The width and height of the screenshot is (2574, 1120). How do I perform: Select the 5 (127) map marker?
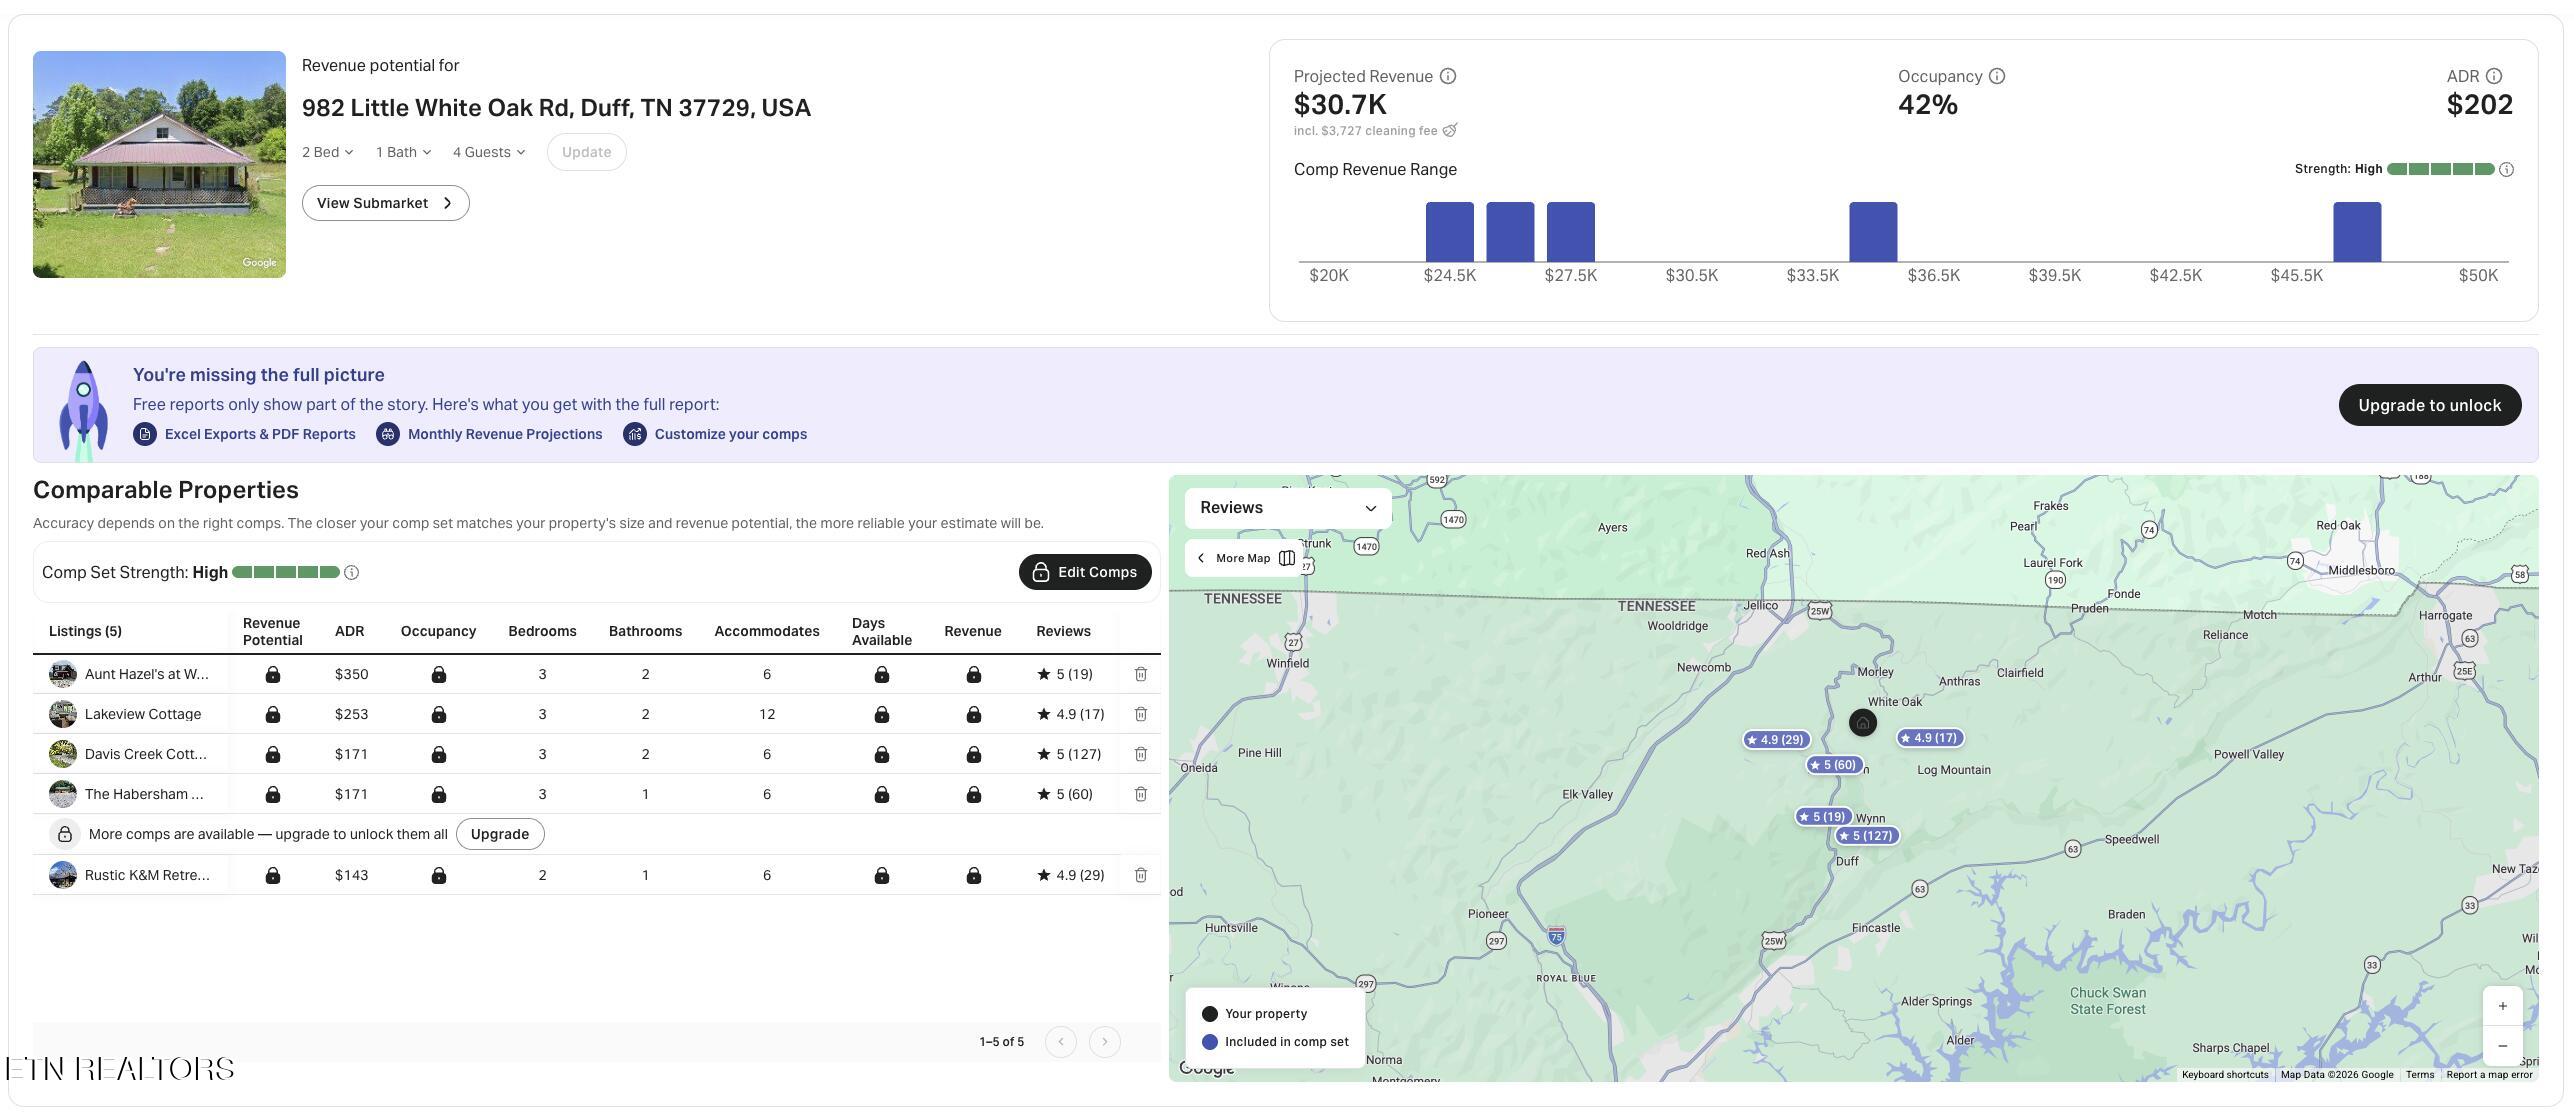coord(1866,836)
